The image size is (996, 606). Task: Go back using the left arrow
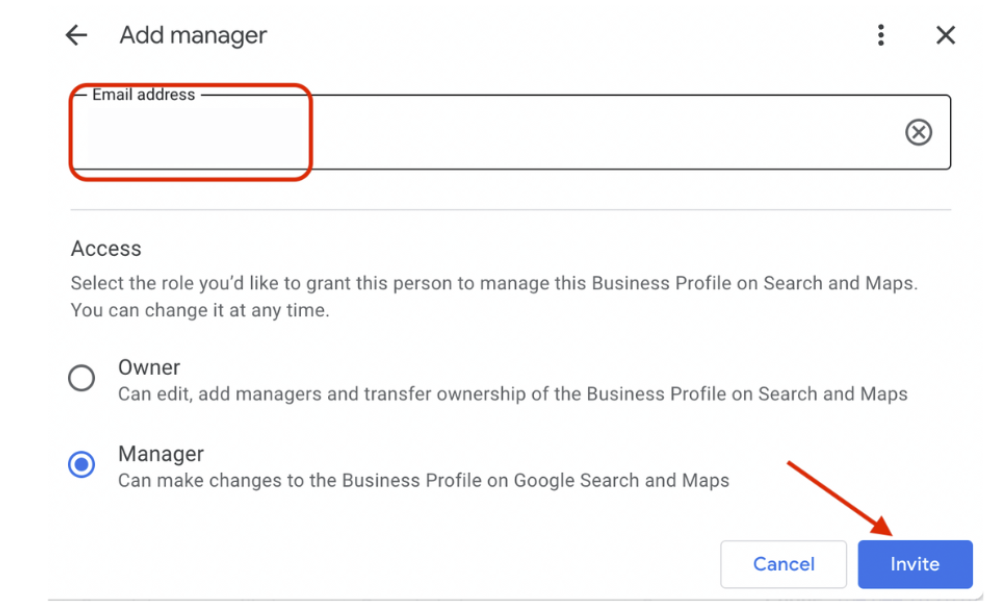76,36
